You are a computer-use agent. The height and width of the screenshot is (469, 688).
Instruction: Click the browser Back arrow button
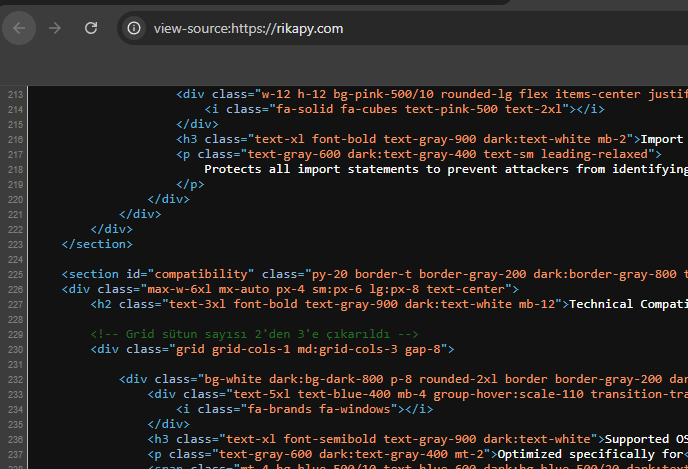(19, 29)
